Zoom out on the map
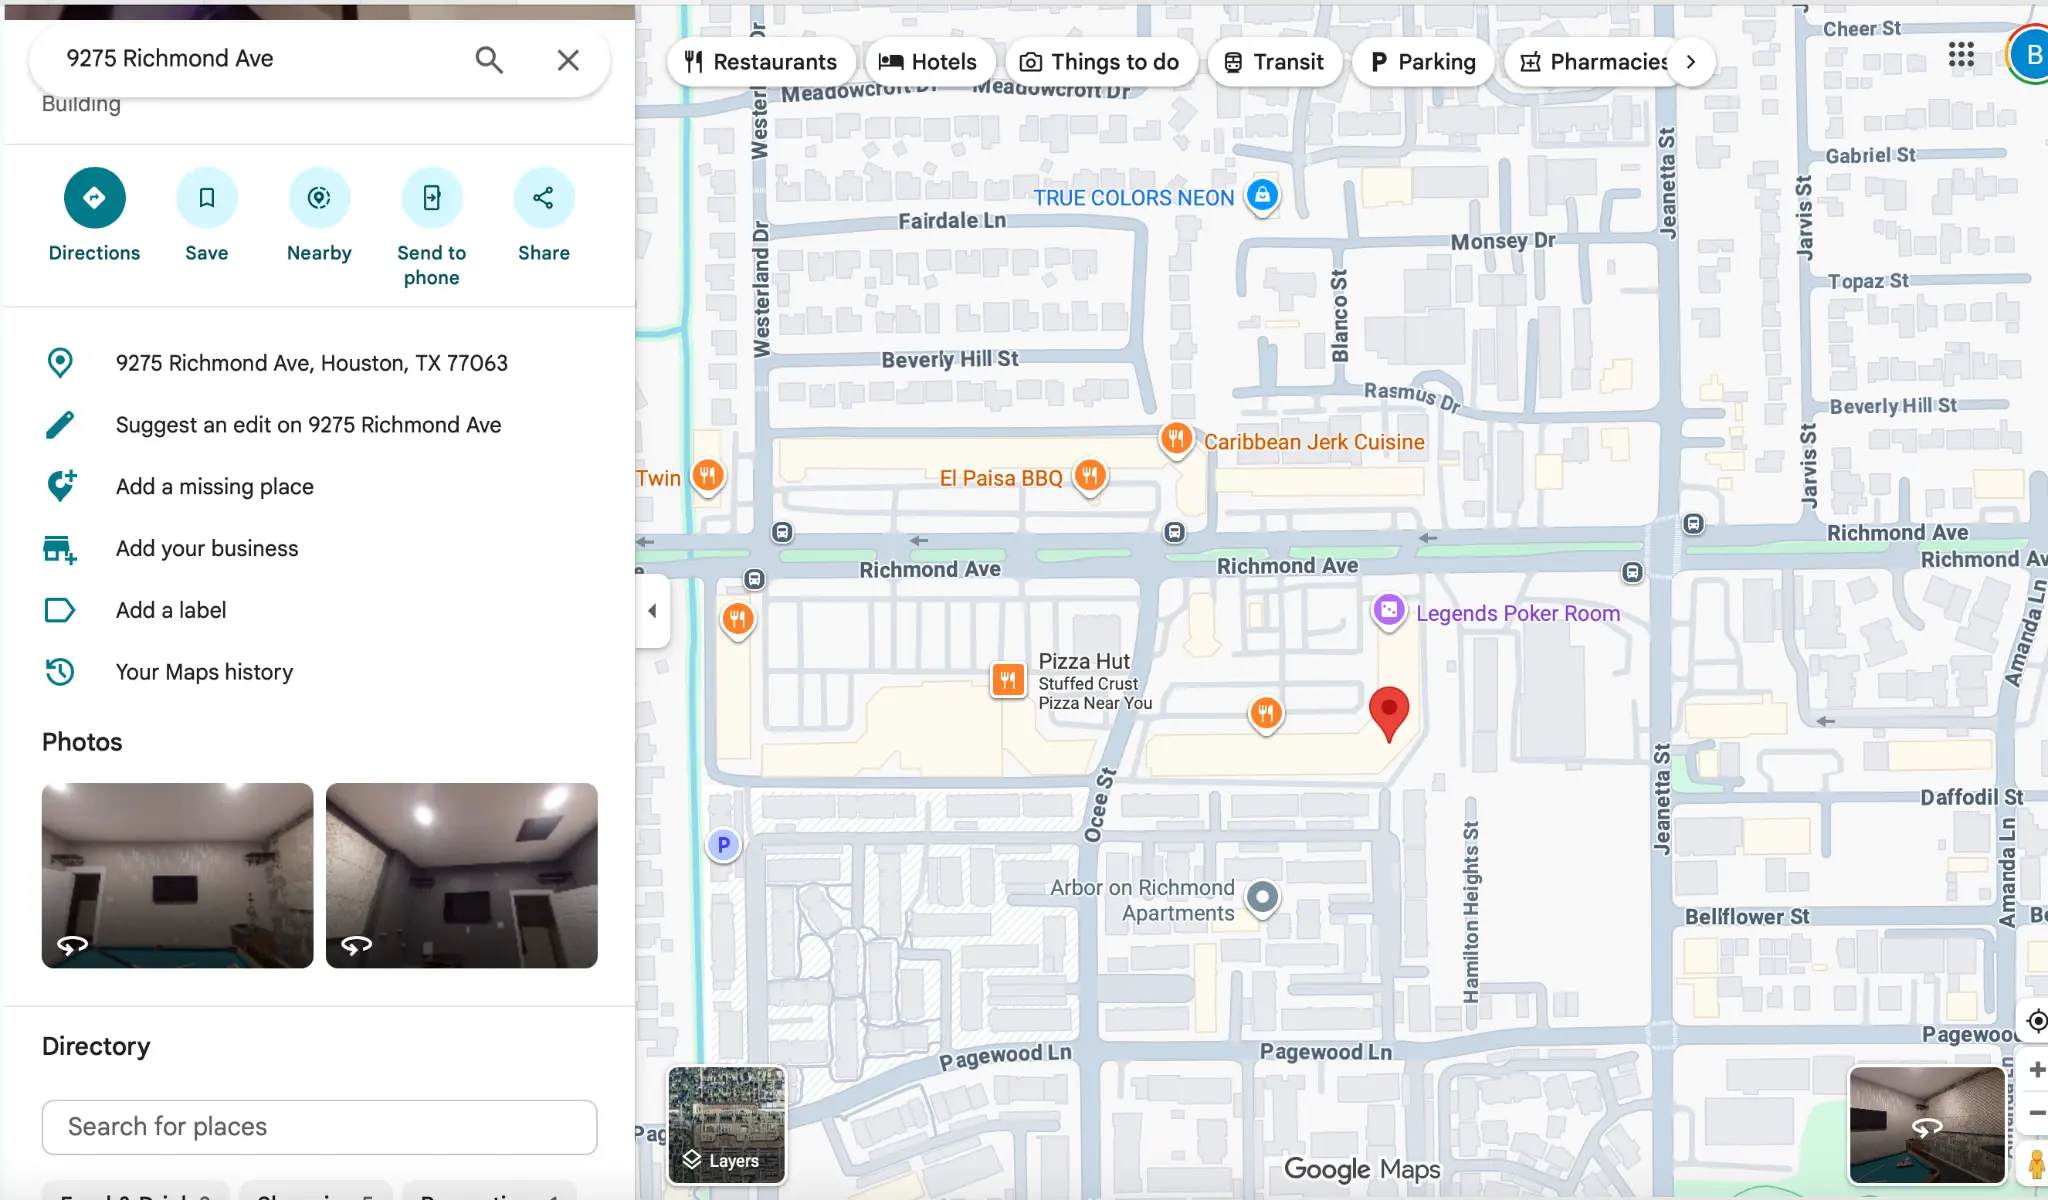The width and height of the screenshot is (2048, 1200). pos(2036,1113)
